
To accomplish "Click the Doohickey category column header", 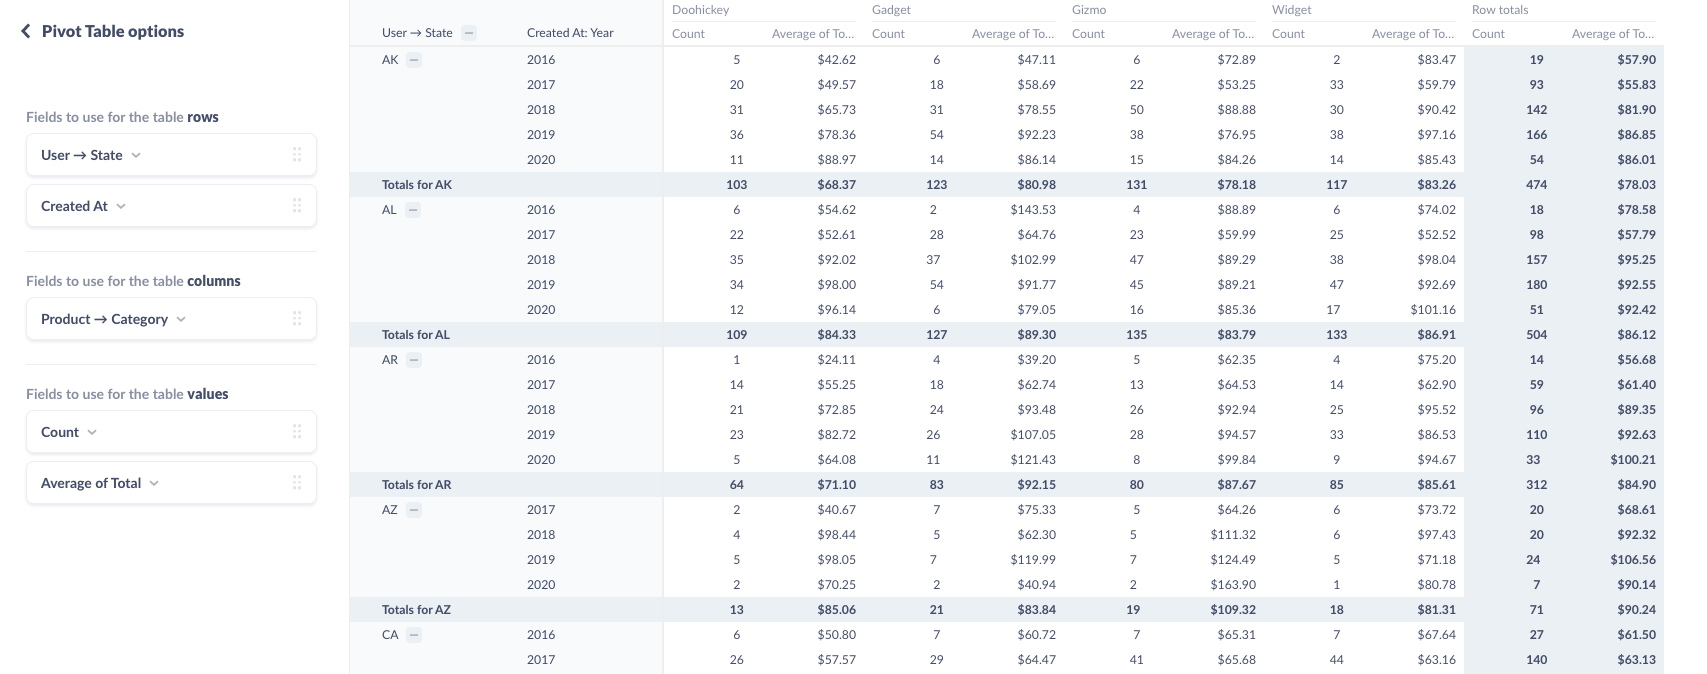I will [700, 10].
